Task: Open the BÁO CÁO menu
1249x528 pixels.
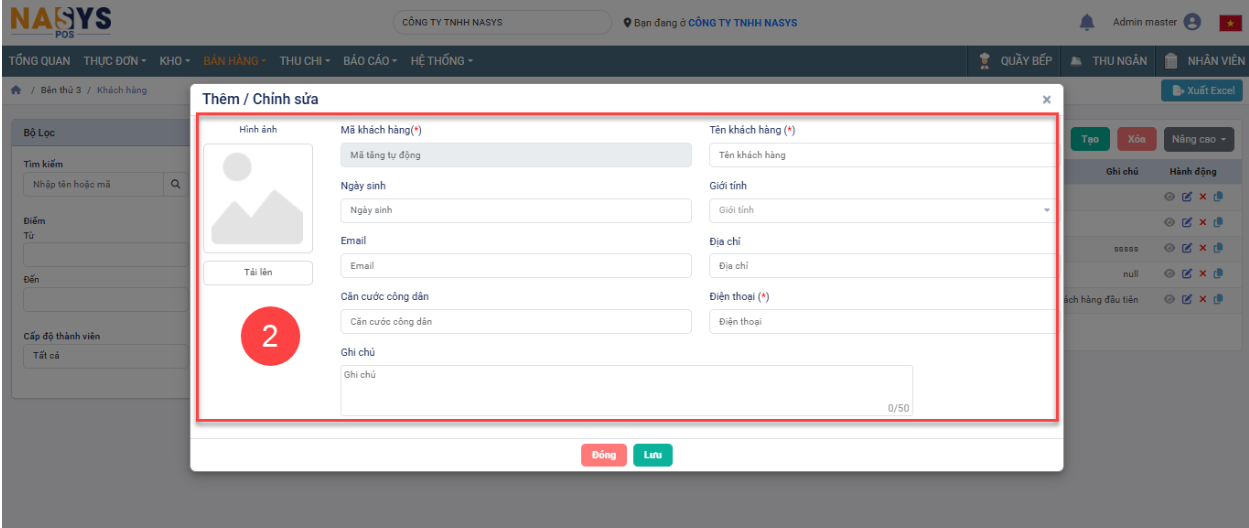Action: [x=369, y=61]
